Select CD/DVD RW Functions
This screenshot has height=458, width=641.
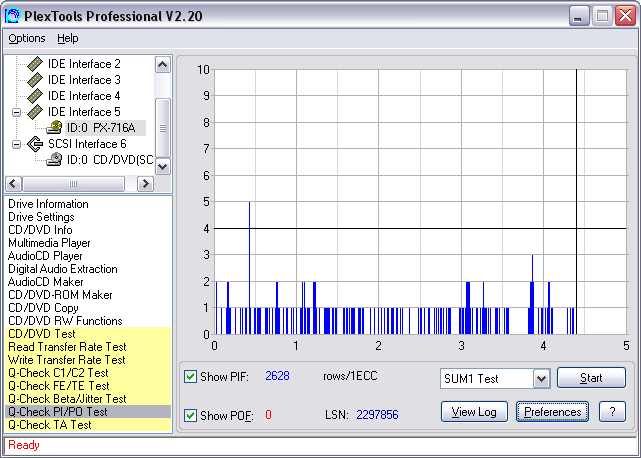(x=65, y=321)
